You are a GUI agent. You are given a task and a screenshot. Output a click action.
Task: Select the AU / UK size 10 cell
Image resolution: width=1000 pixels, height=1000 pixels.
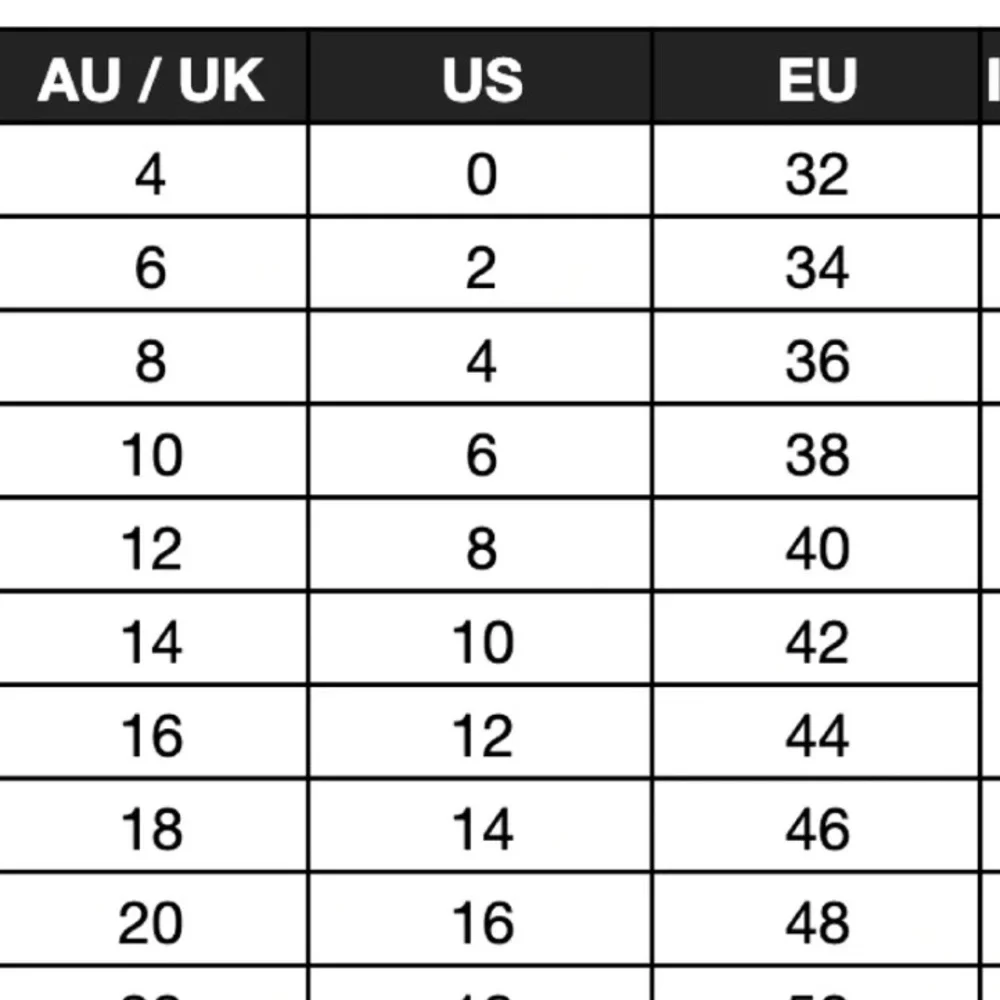pyautogui.click(x=151, y=451)
